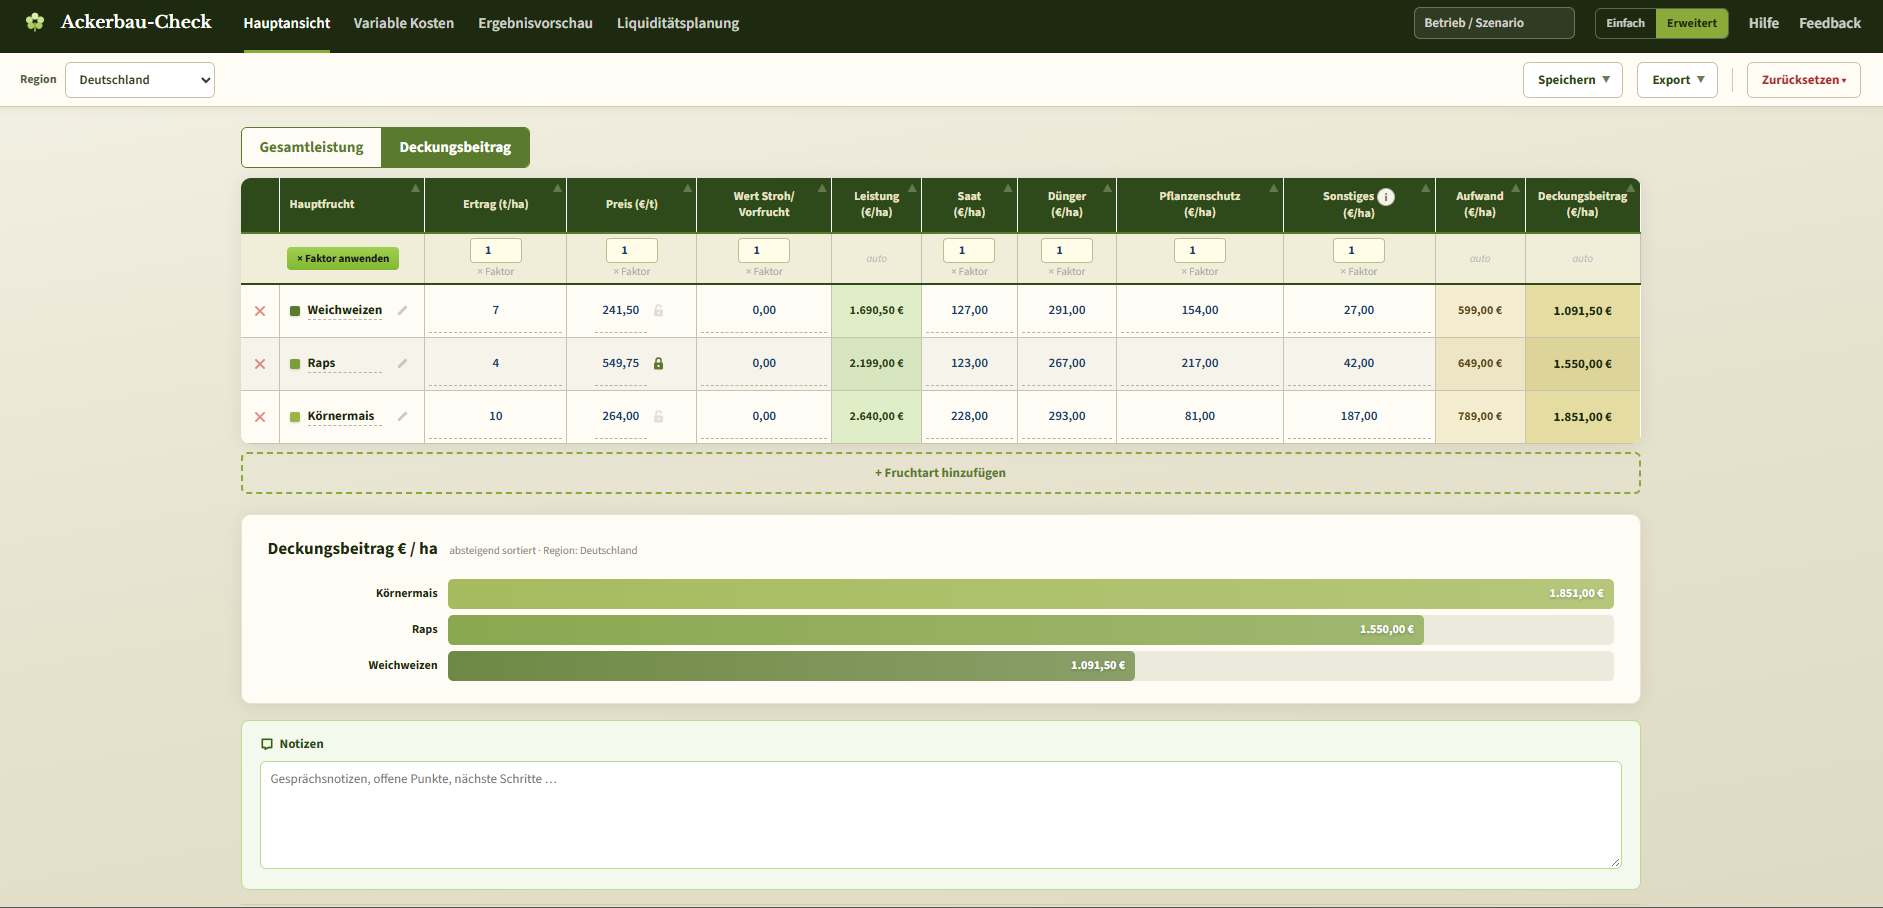Click the Ertrag factor input field
This screenshot has height=908, width=1883.
click(496, 250)
